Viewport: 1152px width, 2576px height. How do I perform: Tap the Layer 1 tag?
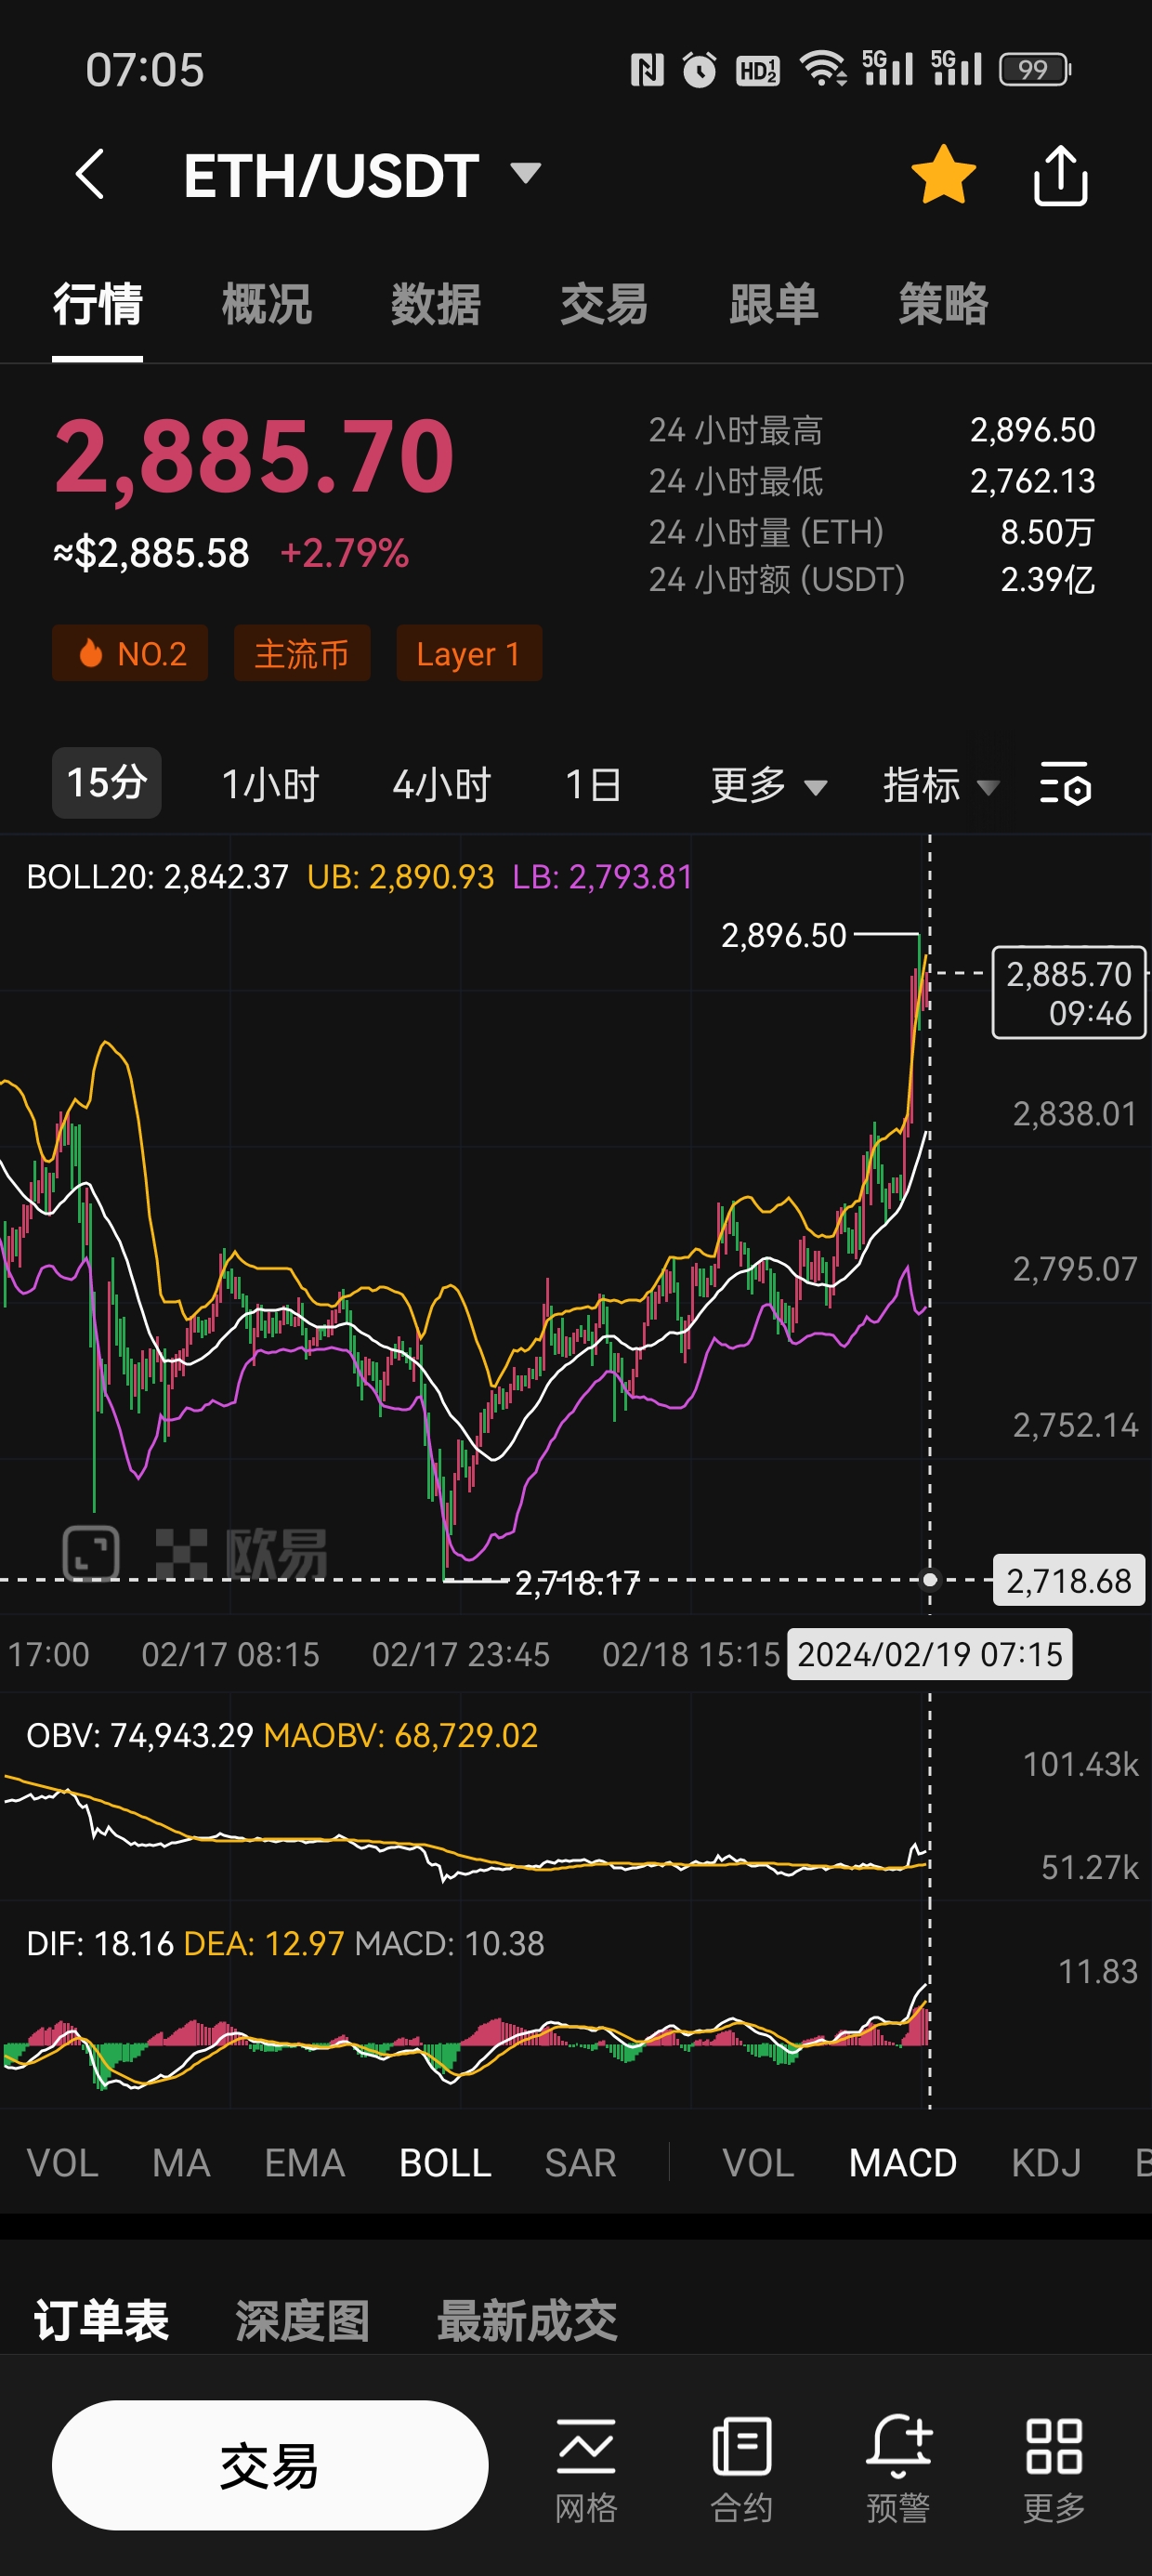(469, 653)
